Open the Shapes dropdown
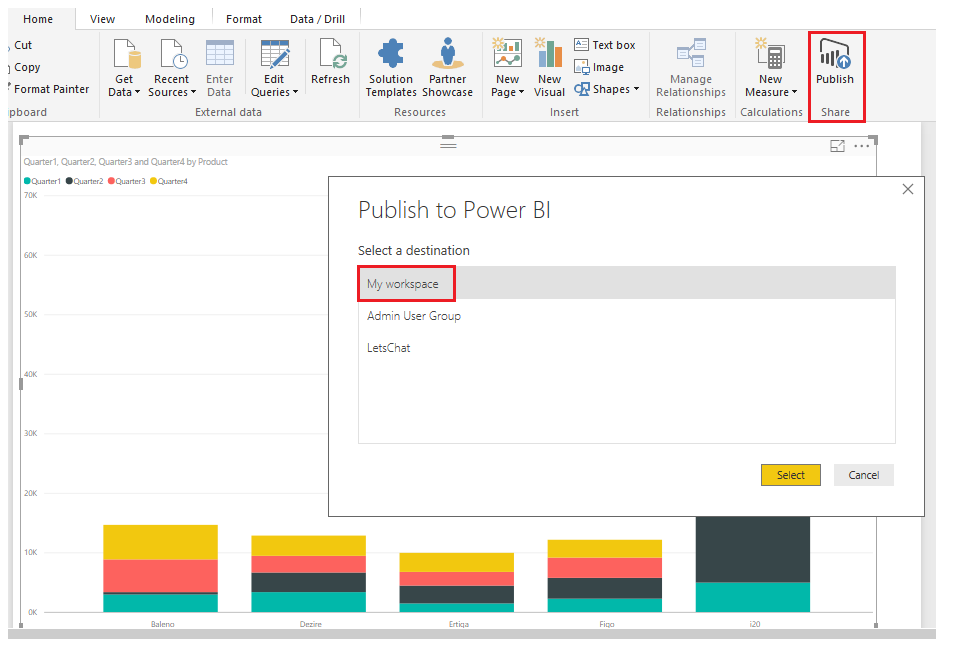The height and width of the screenshot is (645, 954). [x=607, y=89]
